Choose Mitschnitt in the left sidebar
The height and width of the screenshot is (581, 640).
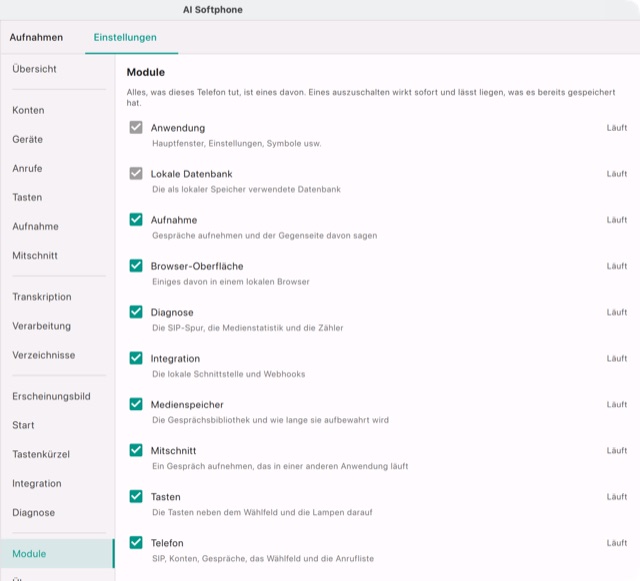(35, 256)
